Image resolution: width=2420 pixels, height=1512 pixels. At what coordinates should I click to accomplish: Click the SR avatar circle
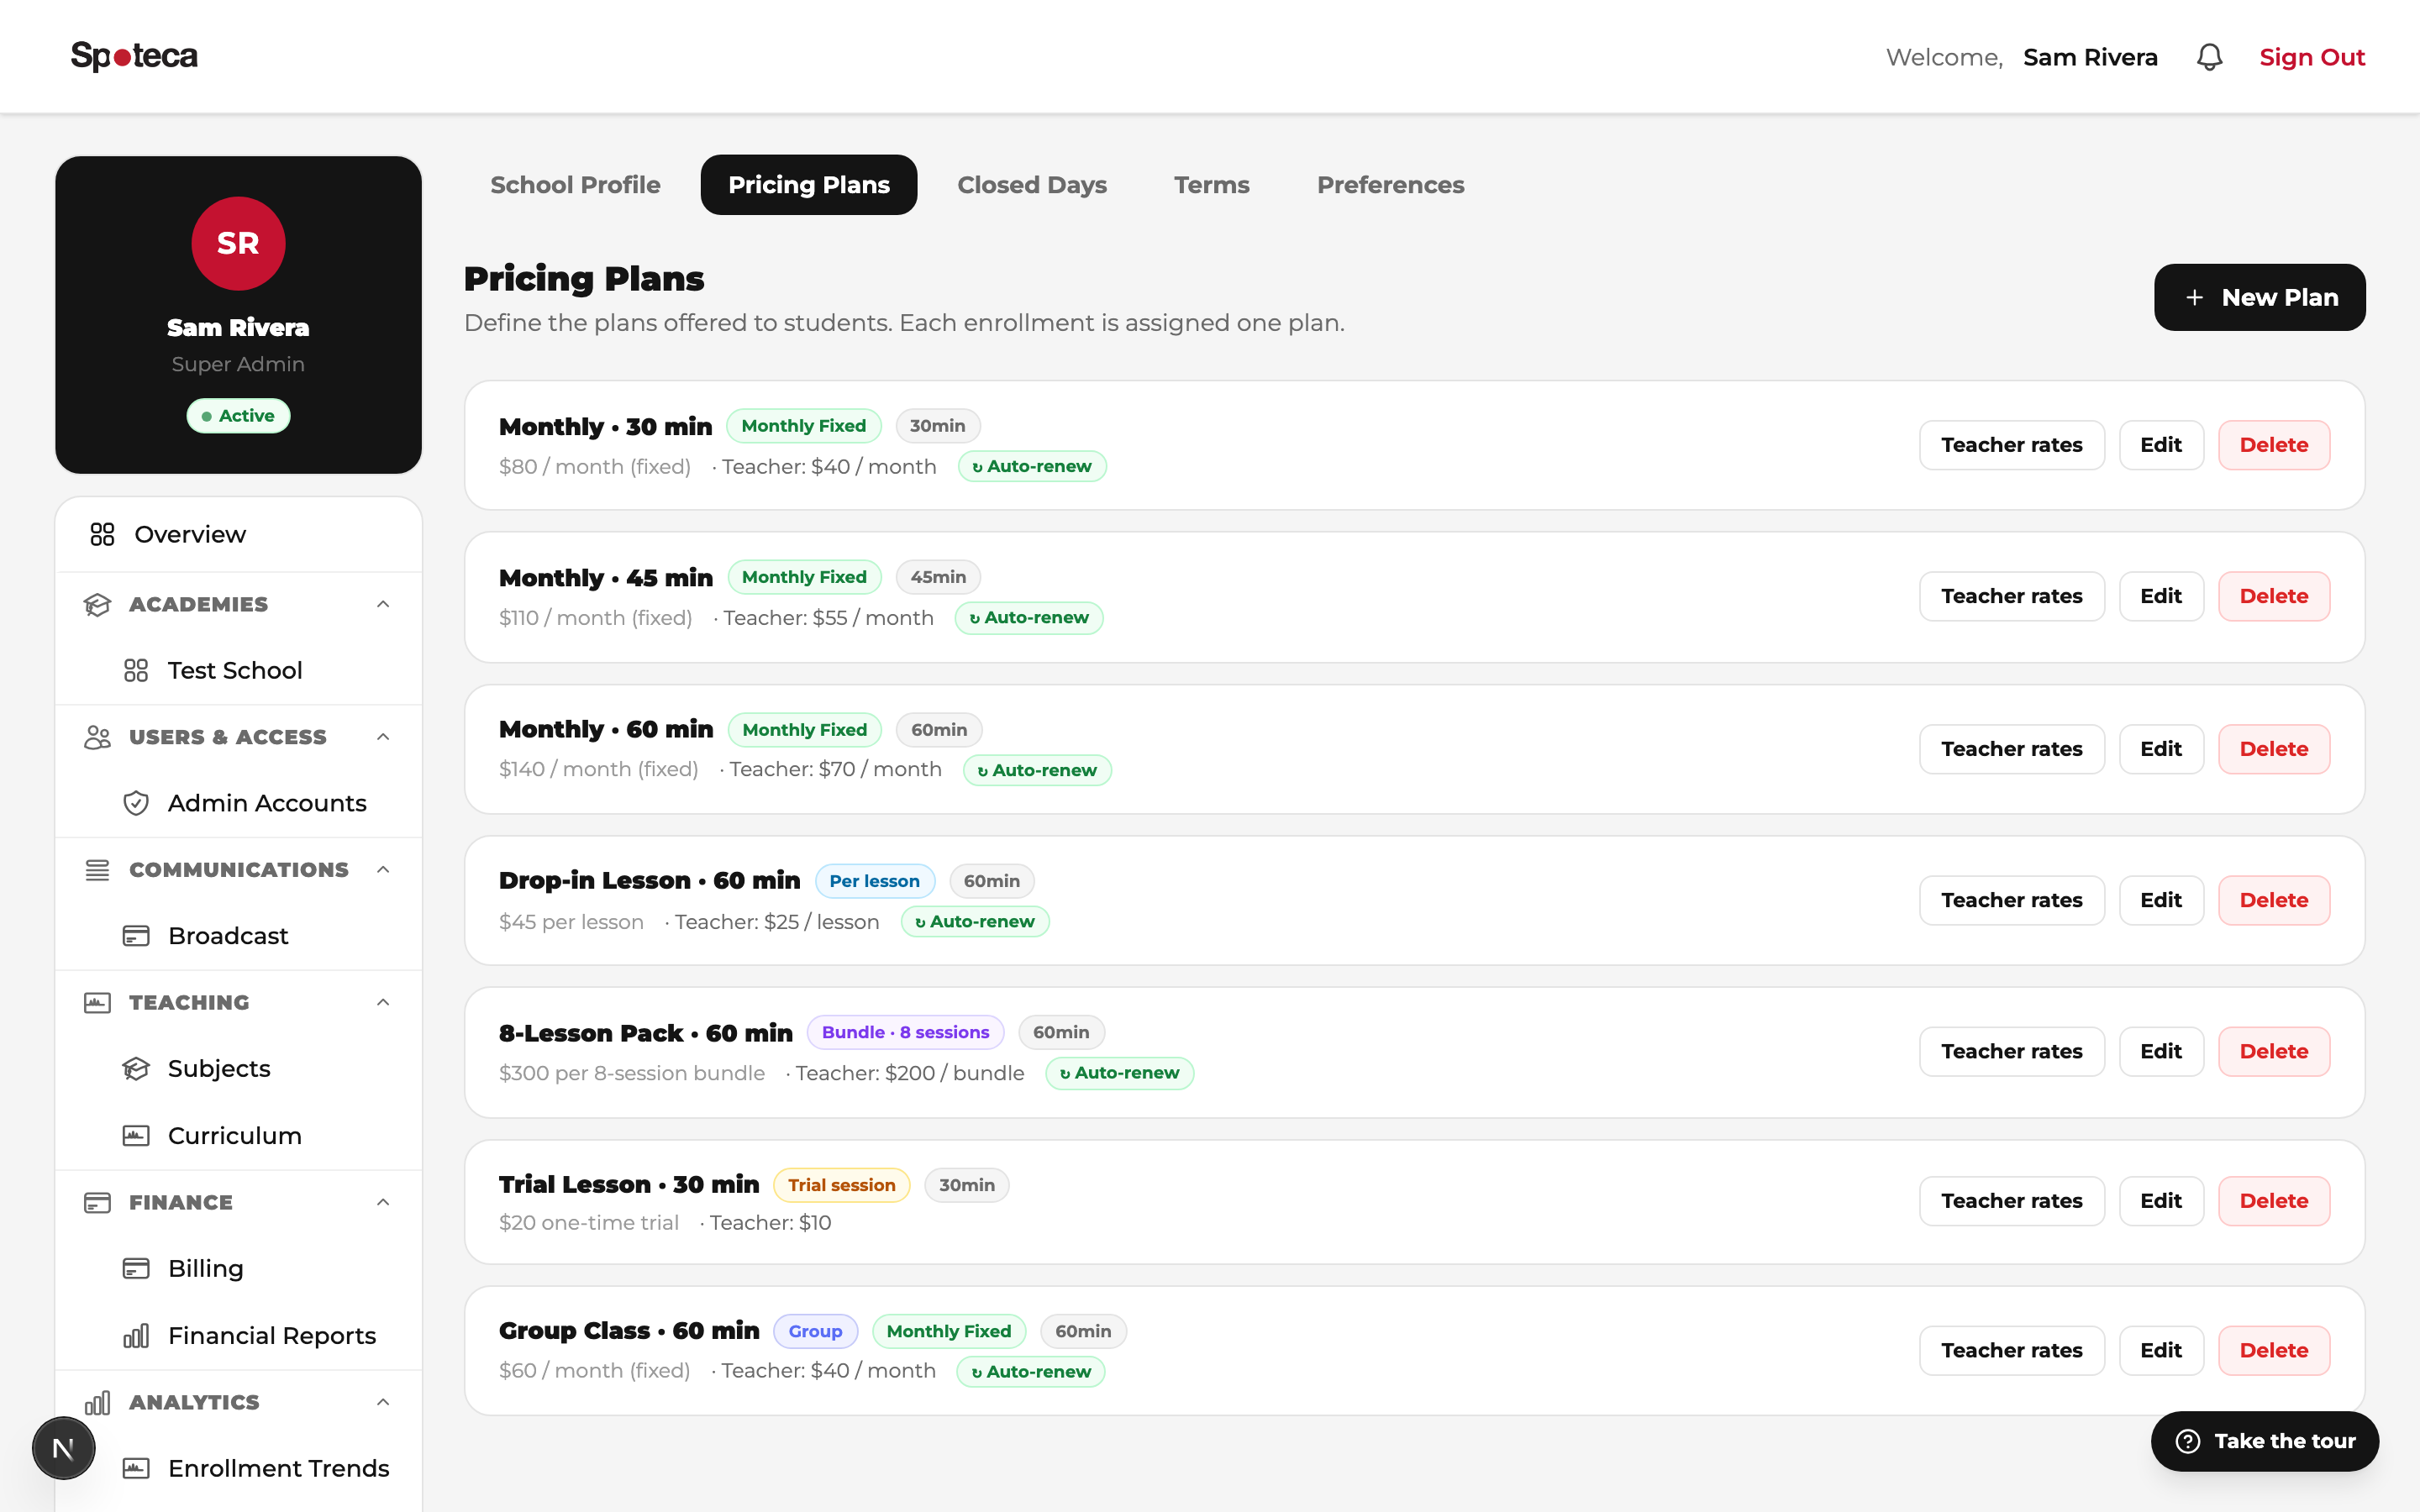tap(238, 243)
